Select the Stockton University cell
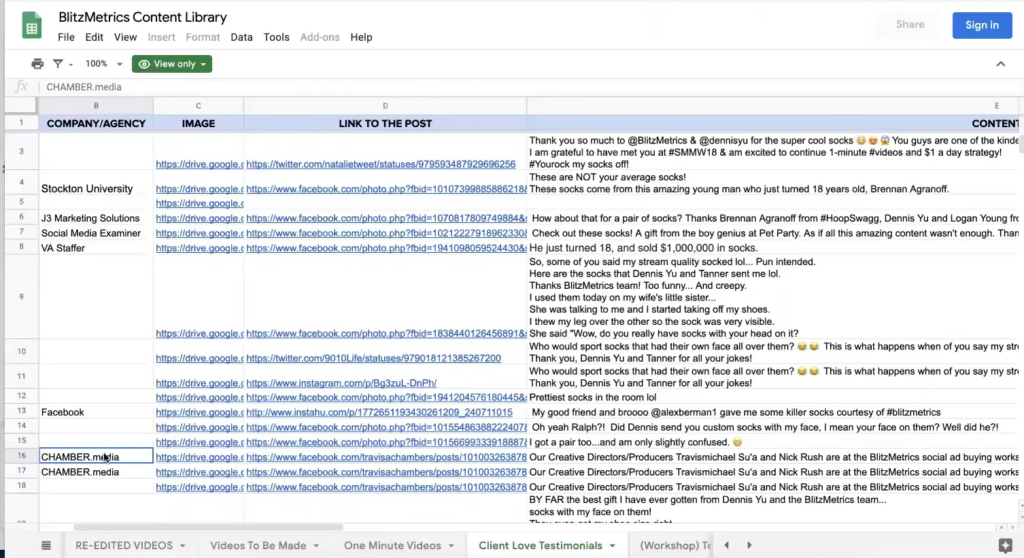 [87, 188]
